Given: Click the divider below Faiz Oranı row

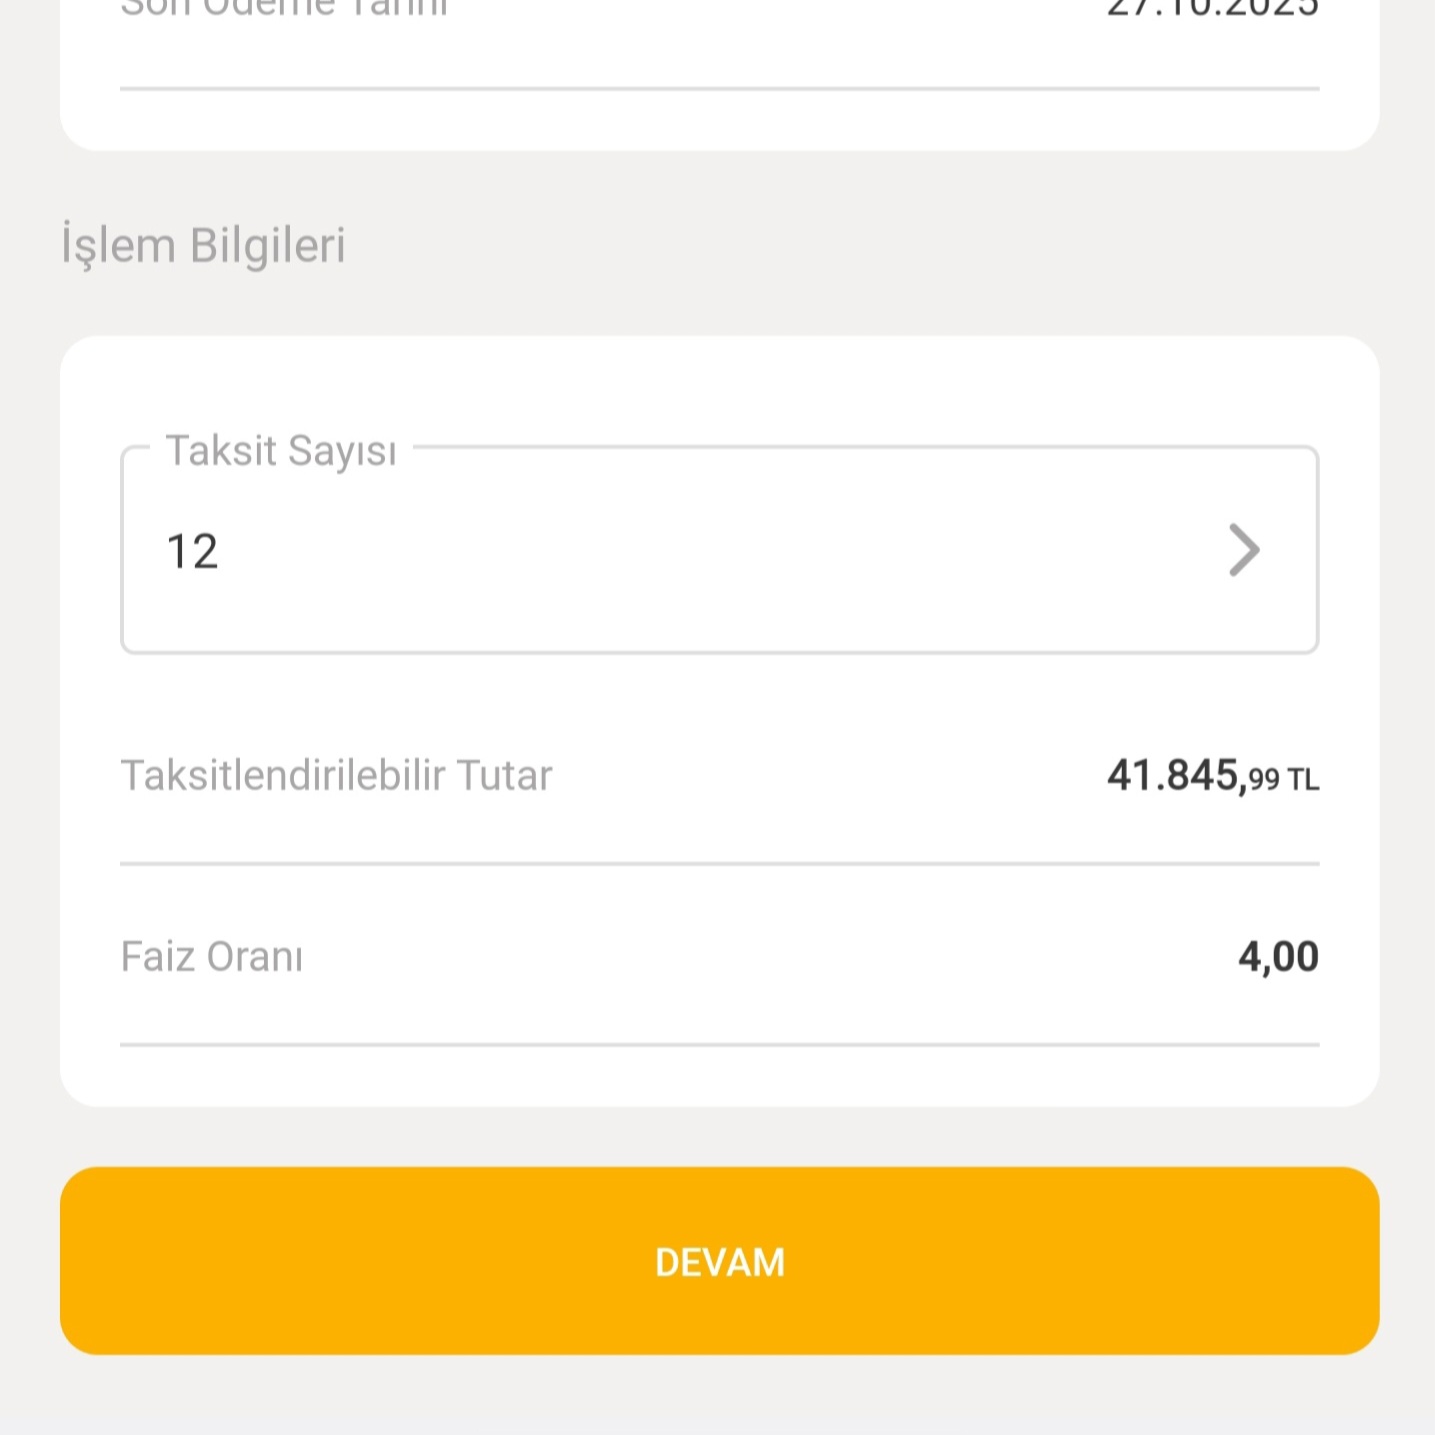Looking at the screenshot, I should click(x=719, y=1044).
